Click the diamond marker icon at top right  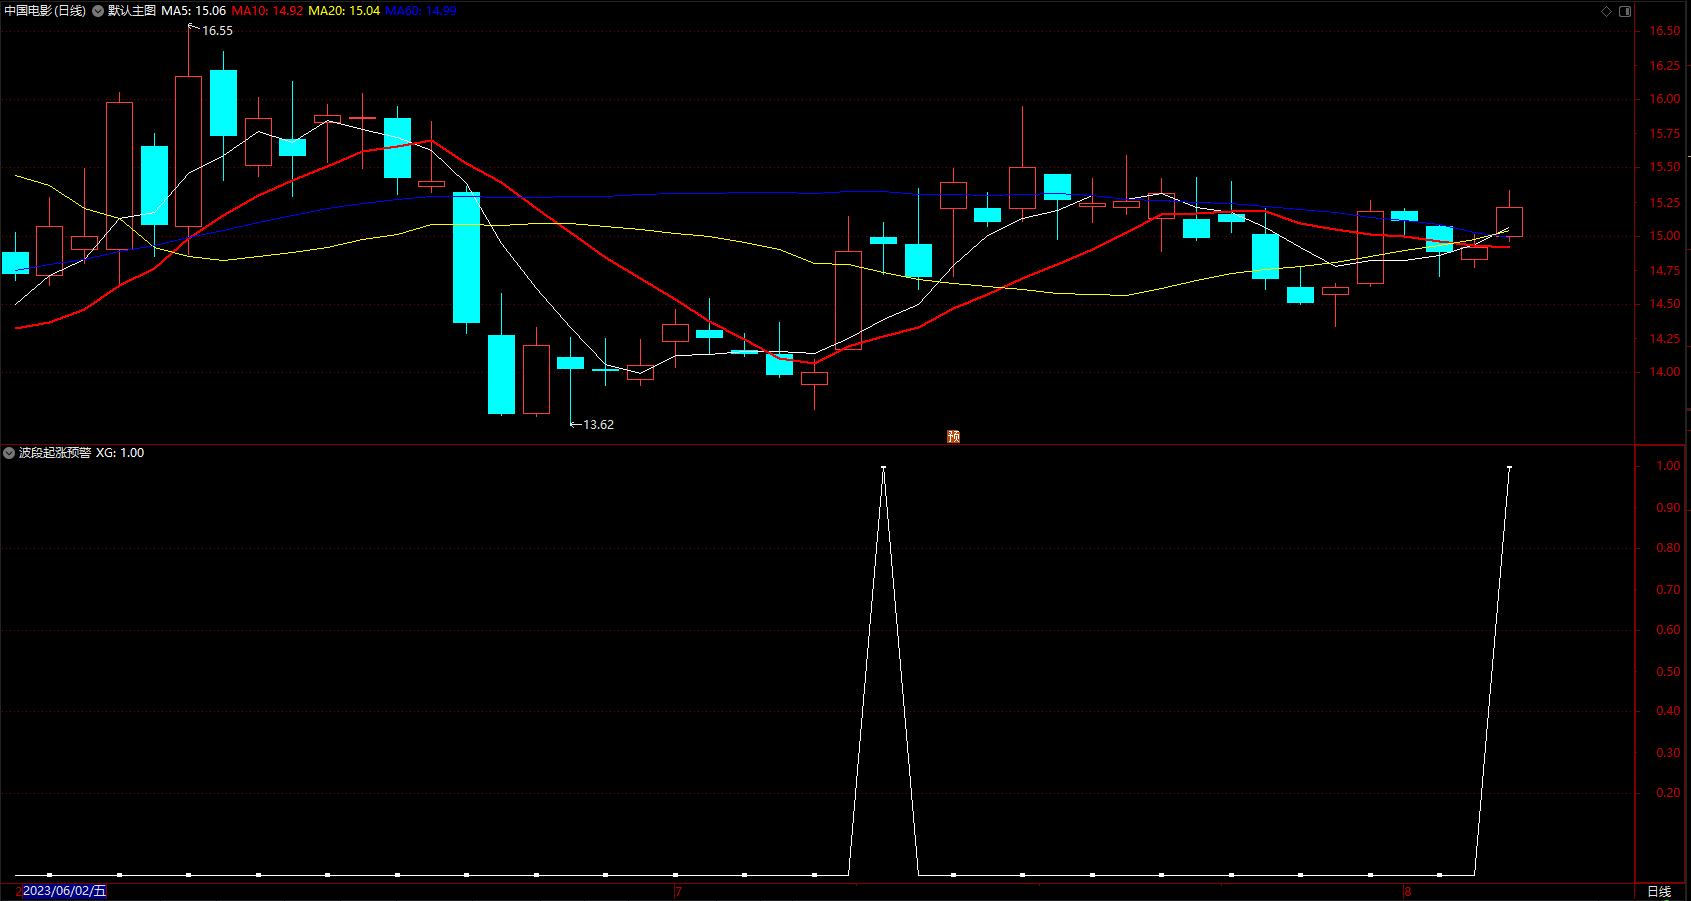pos(1606,11)
